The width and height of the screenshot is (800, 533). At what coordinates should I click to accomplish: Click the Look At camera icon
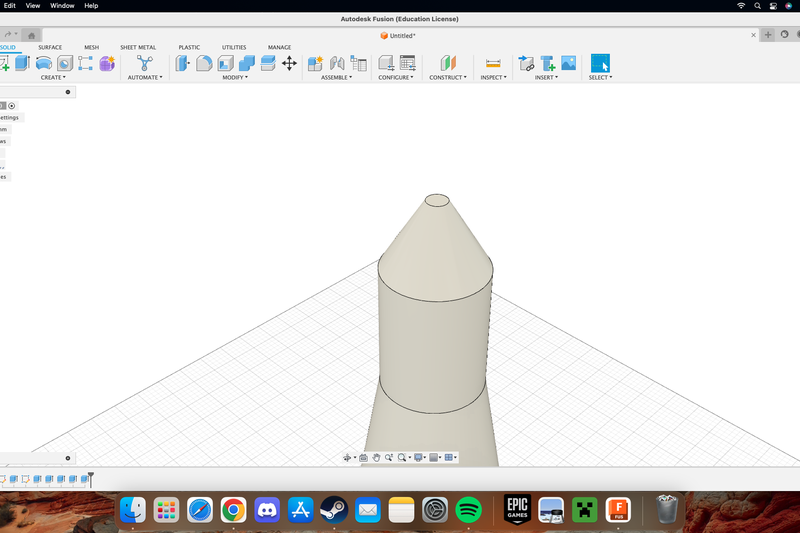click(363, 458)
